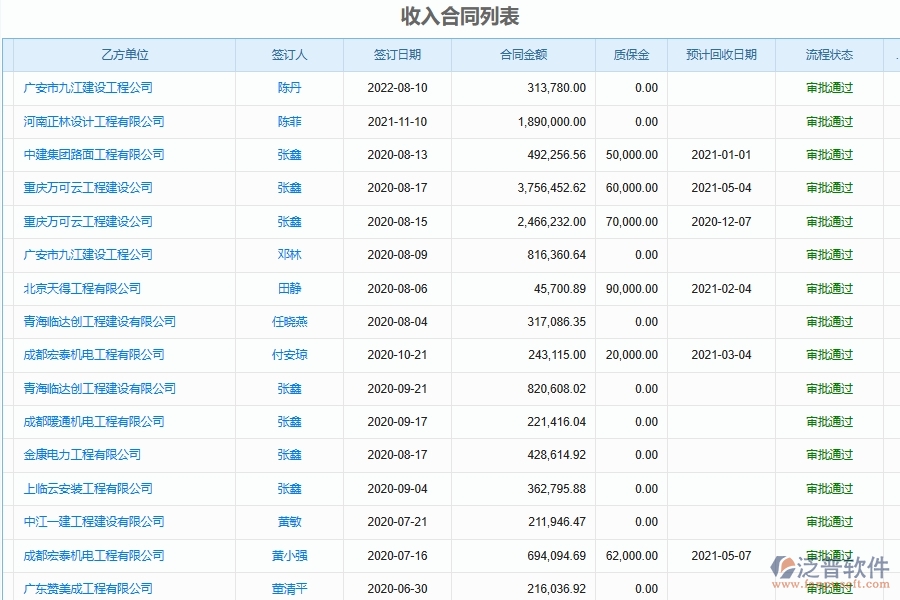Click date 2022-08-10 in first row
The width and height of the screenshot is (900, 600).
point(395,87)
